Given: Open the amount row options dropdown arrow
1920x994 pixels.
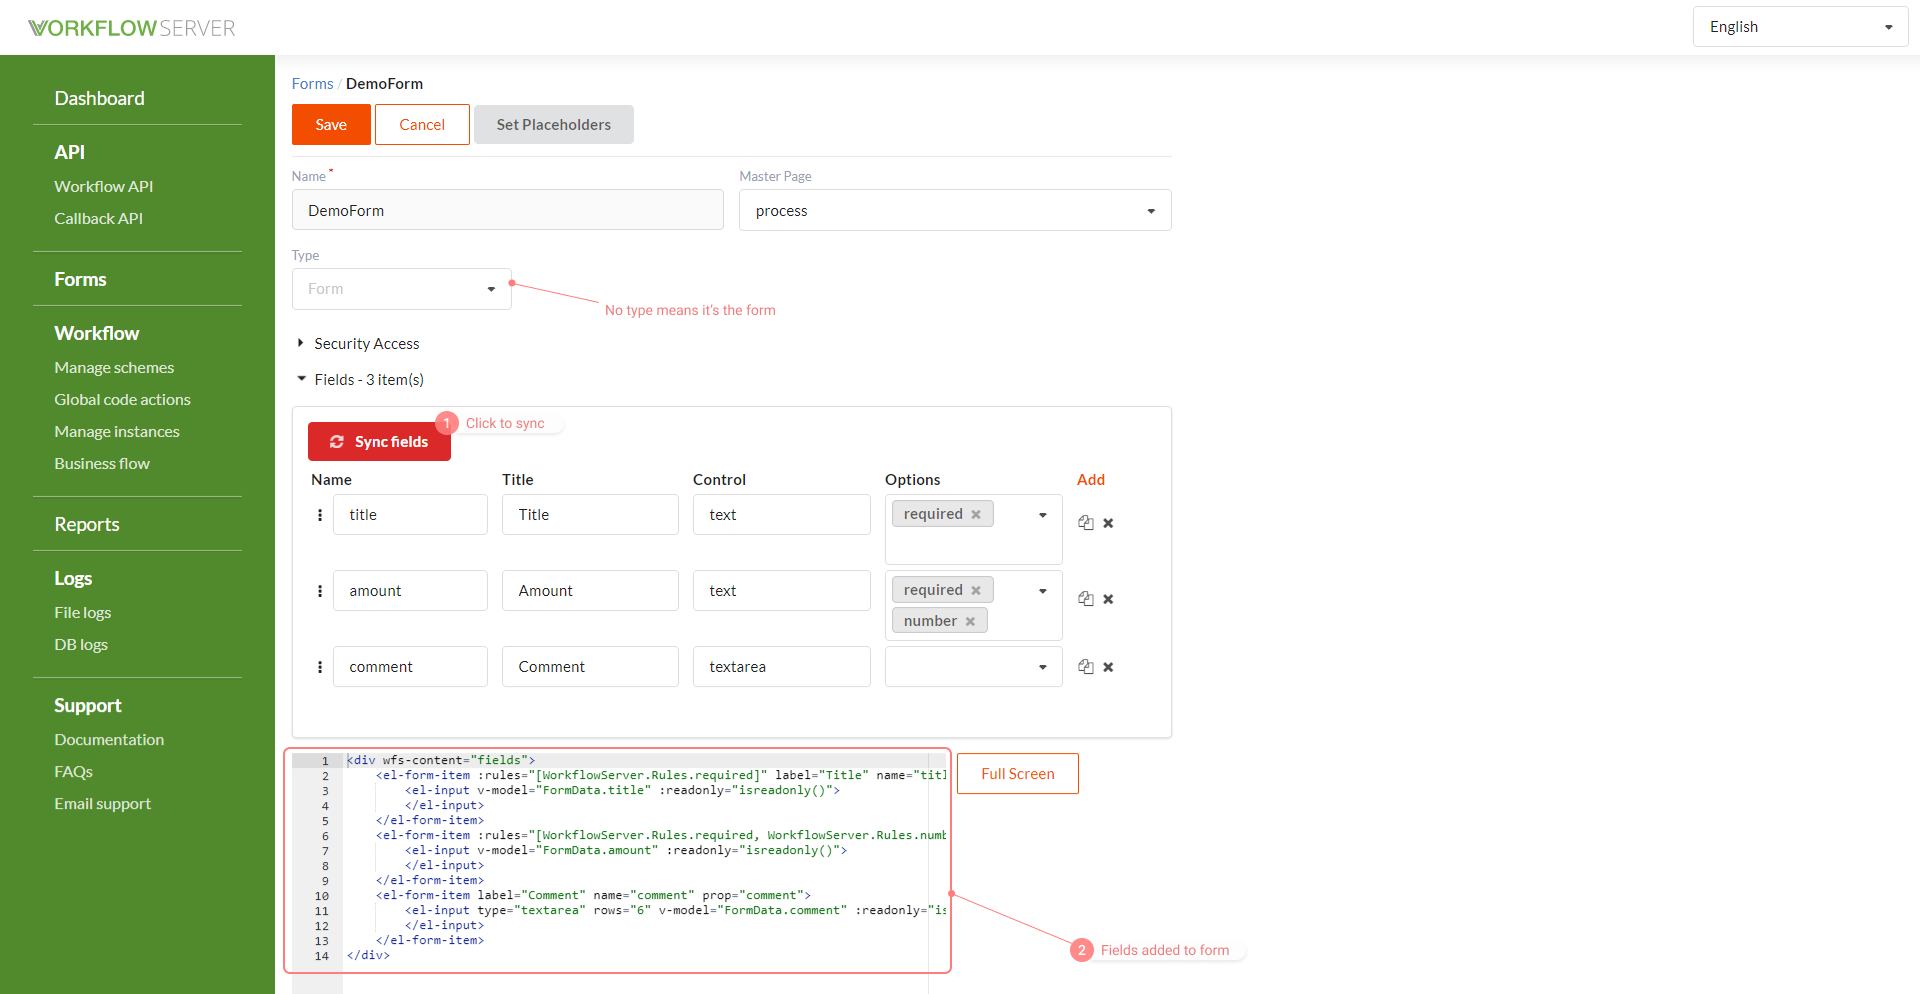Looking at the screenshot, I should pyautogui.click(x=1042, y=591).
